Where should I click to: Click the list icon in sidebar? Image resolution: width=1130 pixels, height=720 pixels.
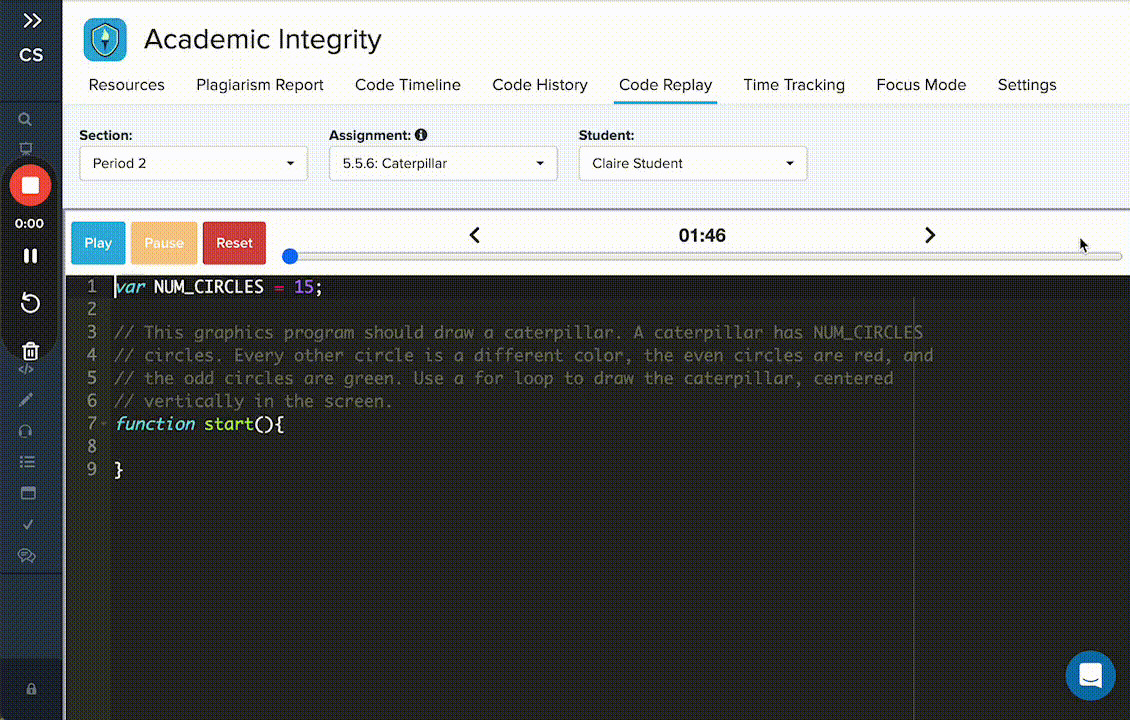point(27,462)
